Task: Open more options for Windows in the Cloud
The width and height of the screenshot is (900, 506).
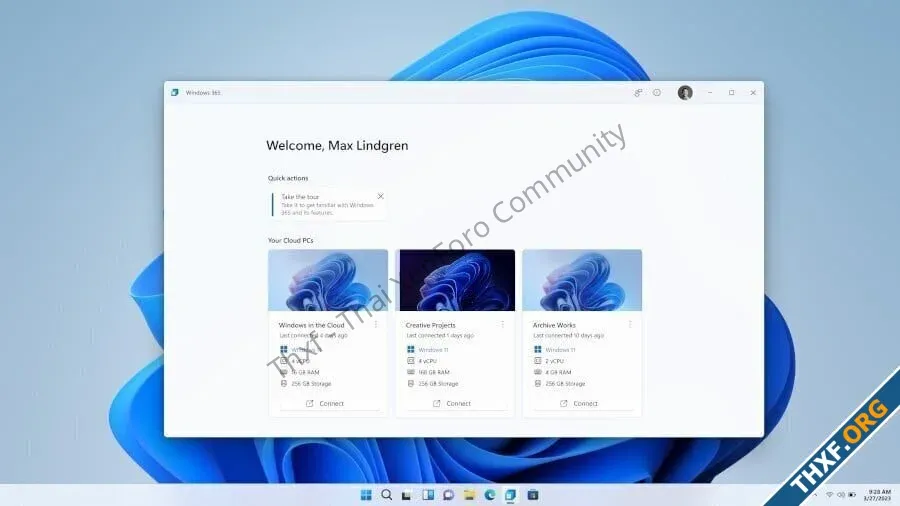Action: point(376,325)
